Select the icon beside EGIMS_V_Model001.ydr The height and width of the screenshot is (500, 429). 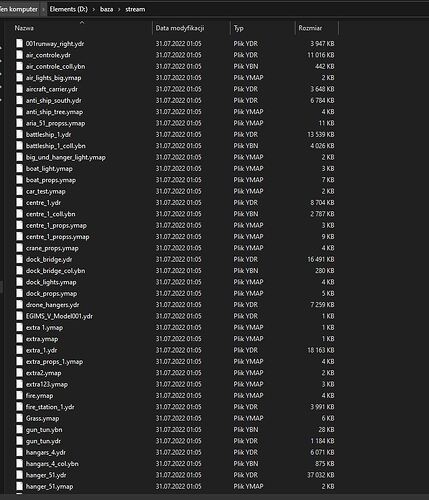pos(20,316)
